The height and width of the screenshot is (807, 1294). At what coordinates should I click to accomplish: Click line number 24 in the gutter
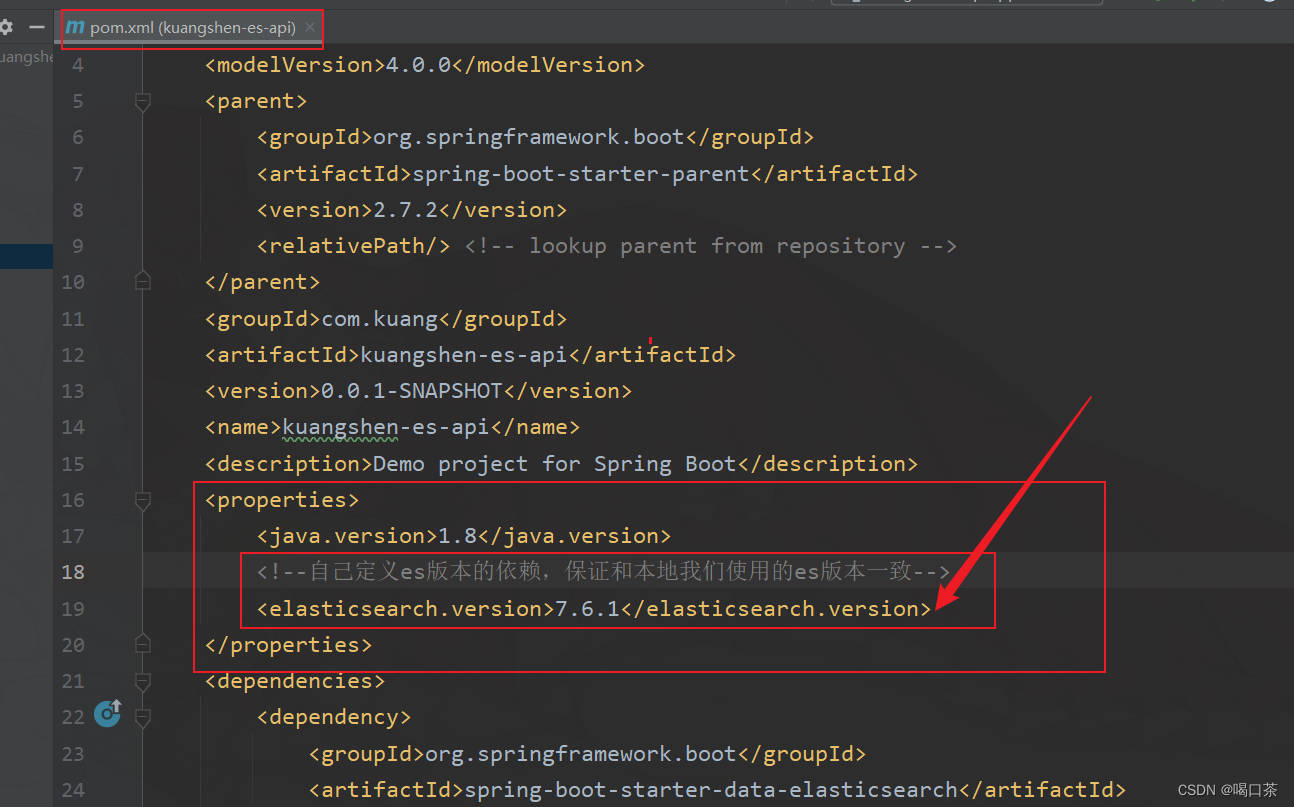coord(73,790)
